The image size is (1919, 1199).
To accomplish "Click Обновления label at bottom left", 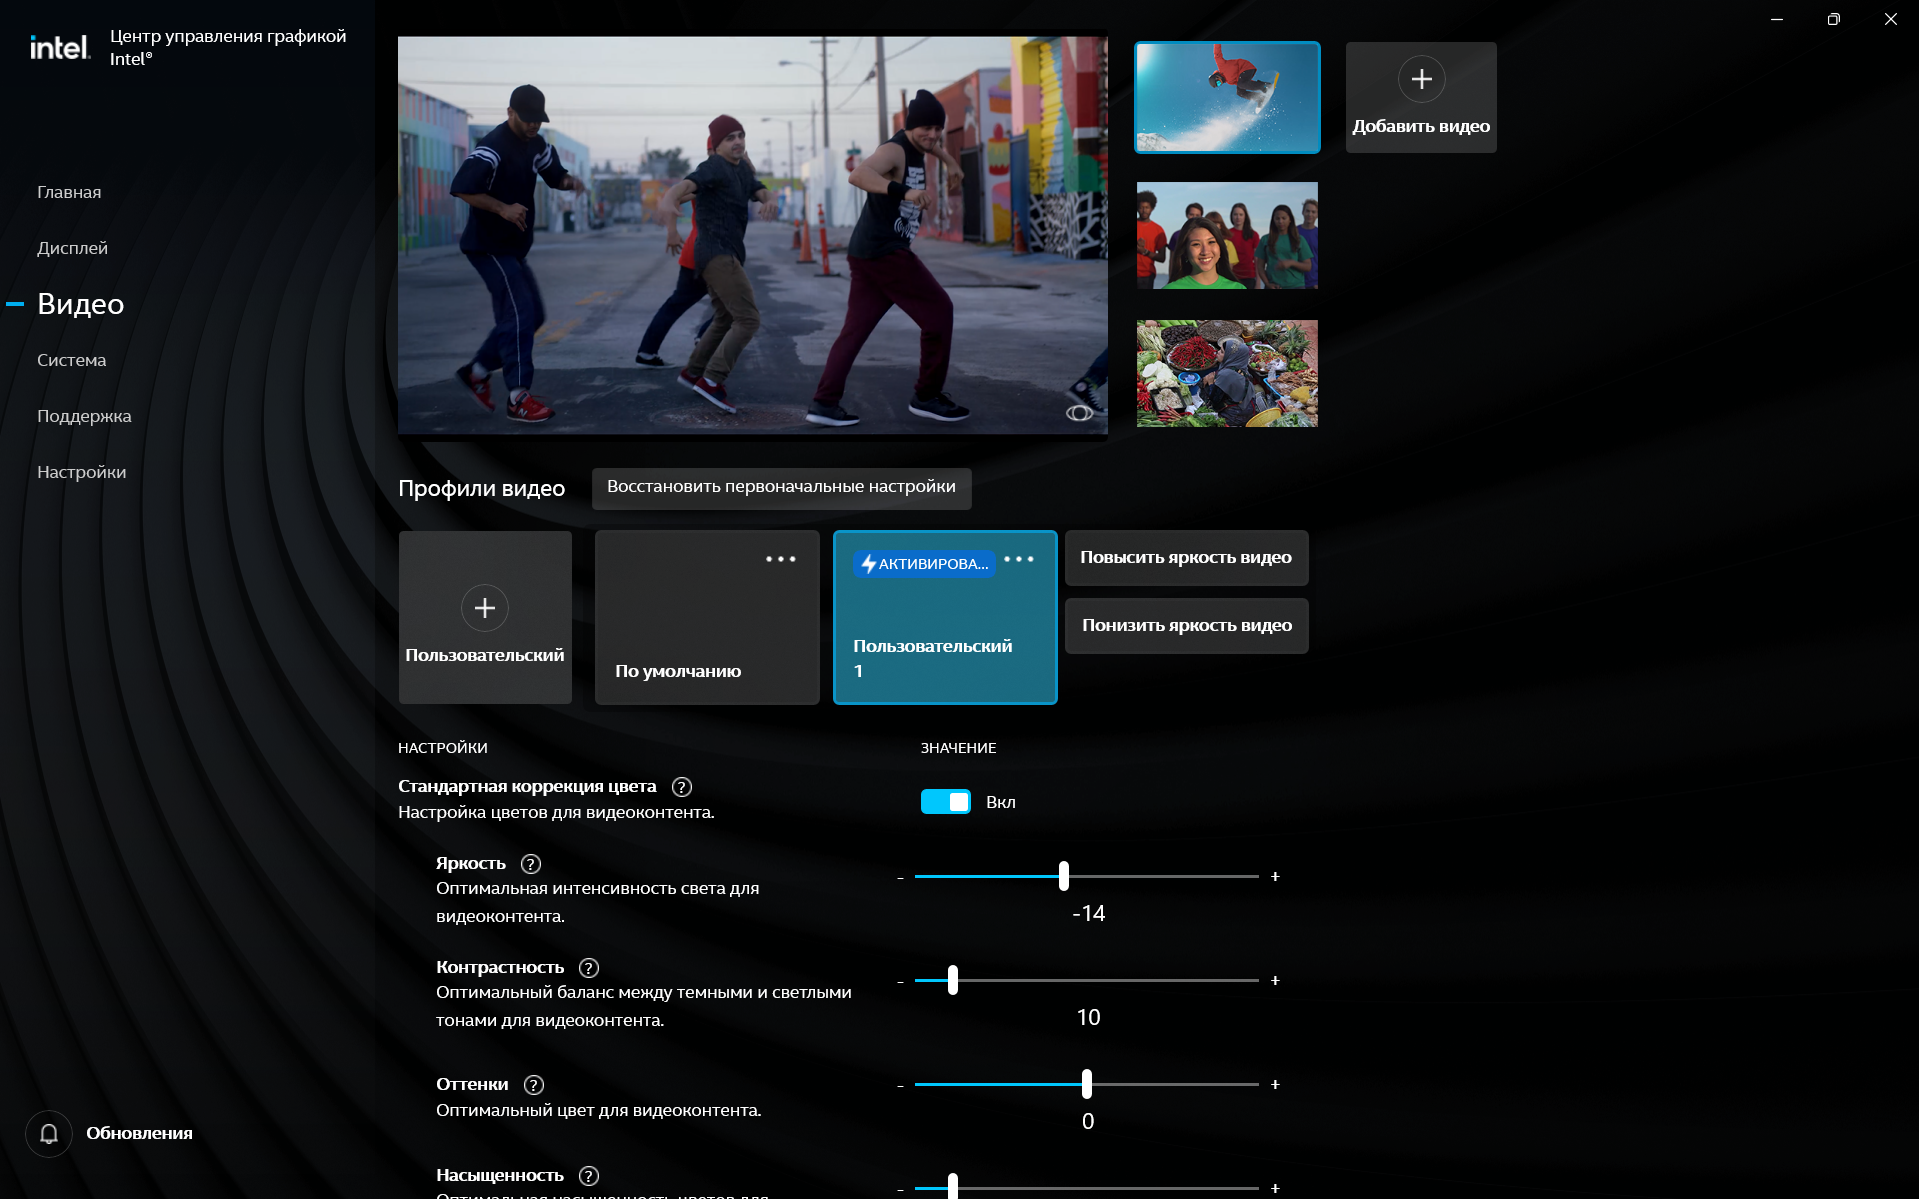I will pos(139,1133).
